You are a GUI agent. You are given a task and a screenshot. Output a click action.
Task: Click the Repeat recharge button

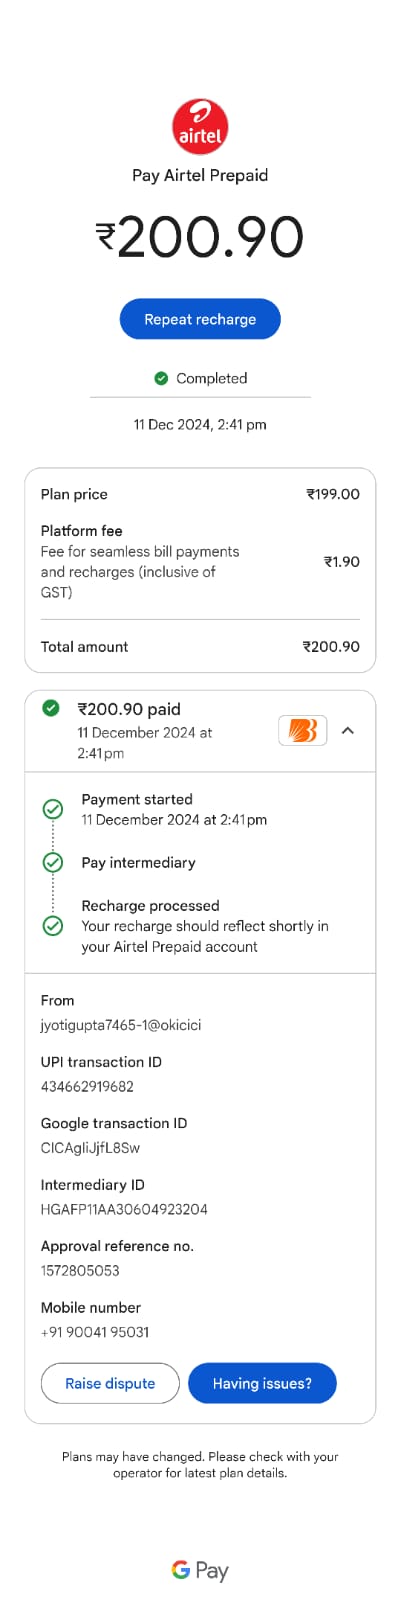coord(200,319)
